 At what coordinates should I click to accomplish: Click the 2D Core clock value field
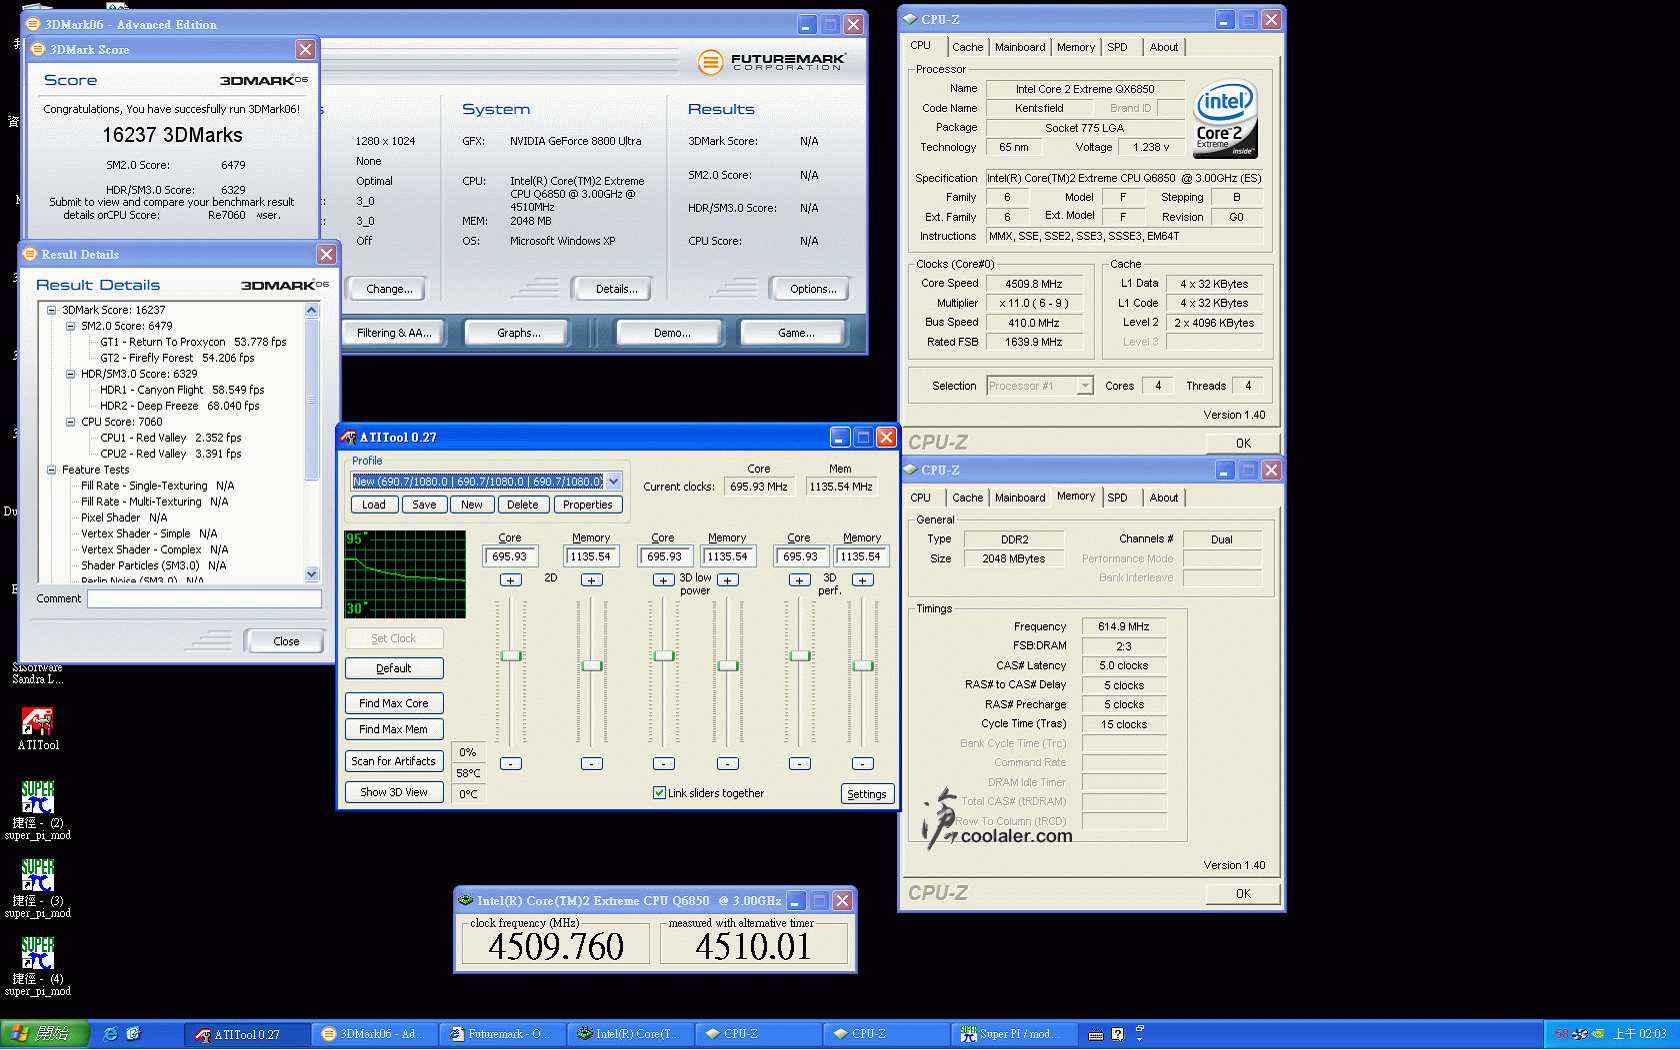511,557
